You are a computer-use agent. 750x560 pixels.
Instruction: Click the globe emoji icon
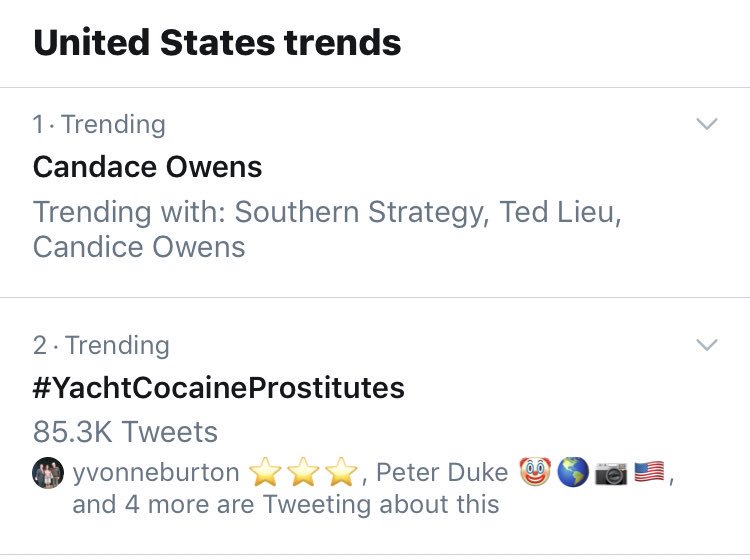pyautogui.click(x=573, y=473)
